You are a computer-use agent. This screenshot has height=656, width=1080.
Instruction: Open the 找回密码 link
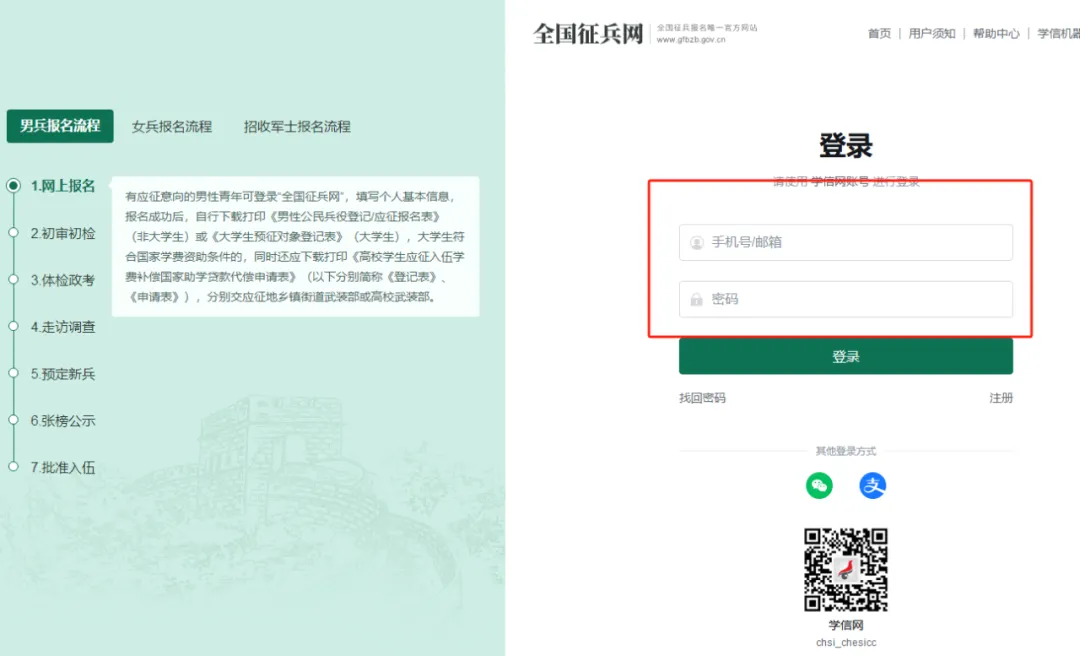point(702,398)
